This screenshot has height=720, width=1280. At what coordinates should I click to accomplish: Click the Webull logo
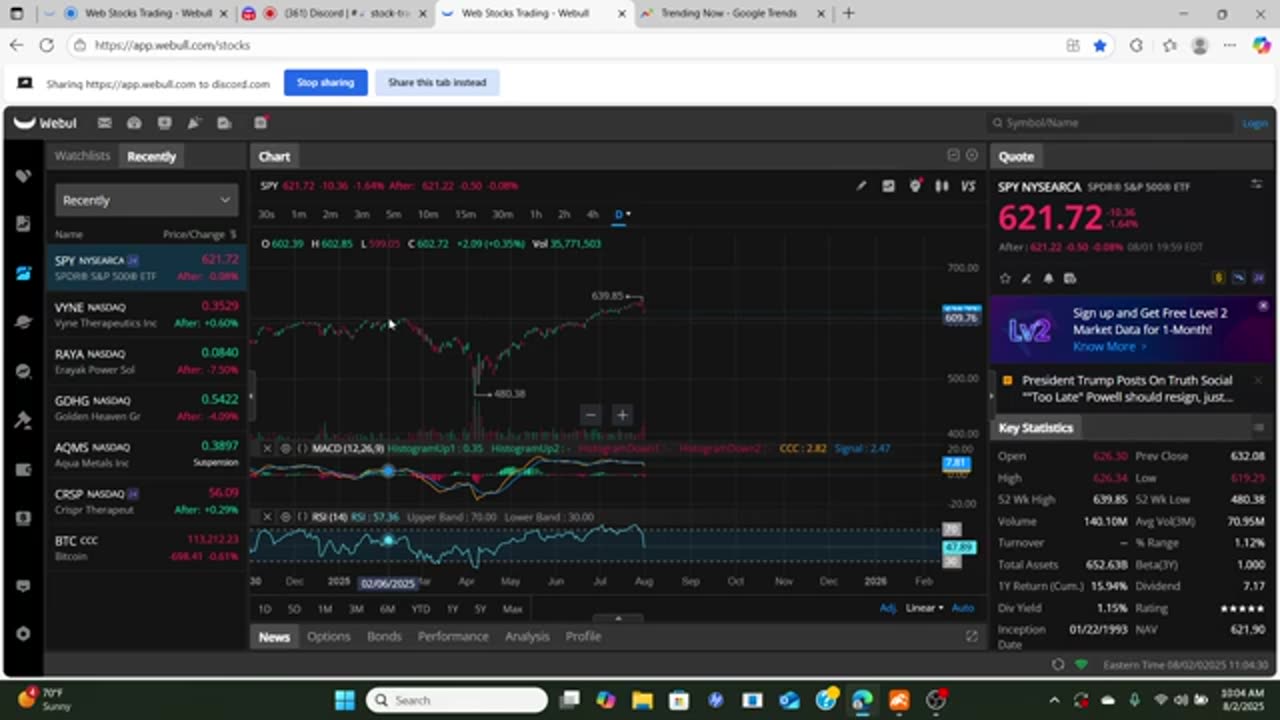45,123
